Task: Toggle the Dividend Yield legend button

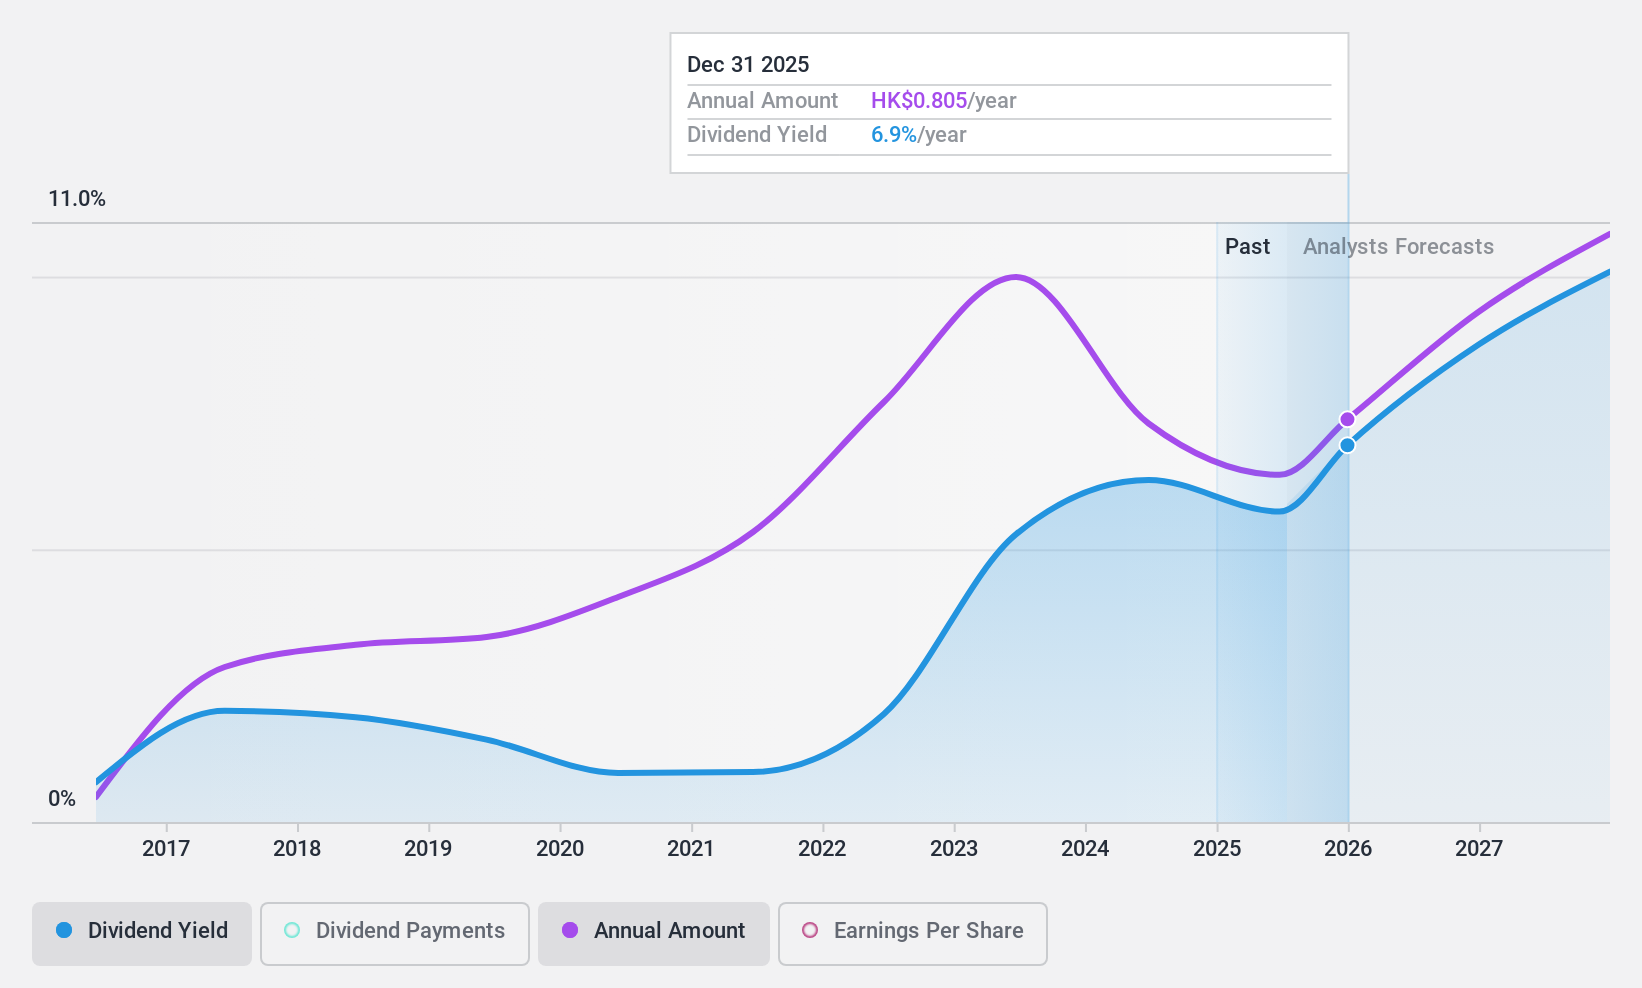Action: [x=141, y=933]
